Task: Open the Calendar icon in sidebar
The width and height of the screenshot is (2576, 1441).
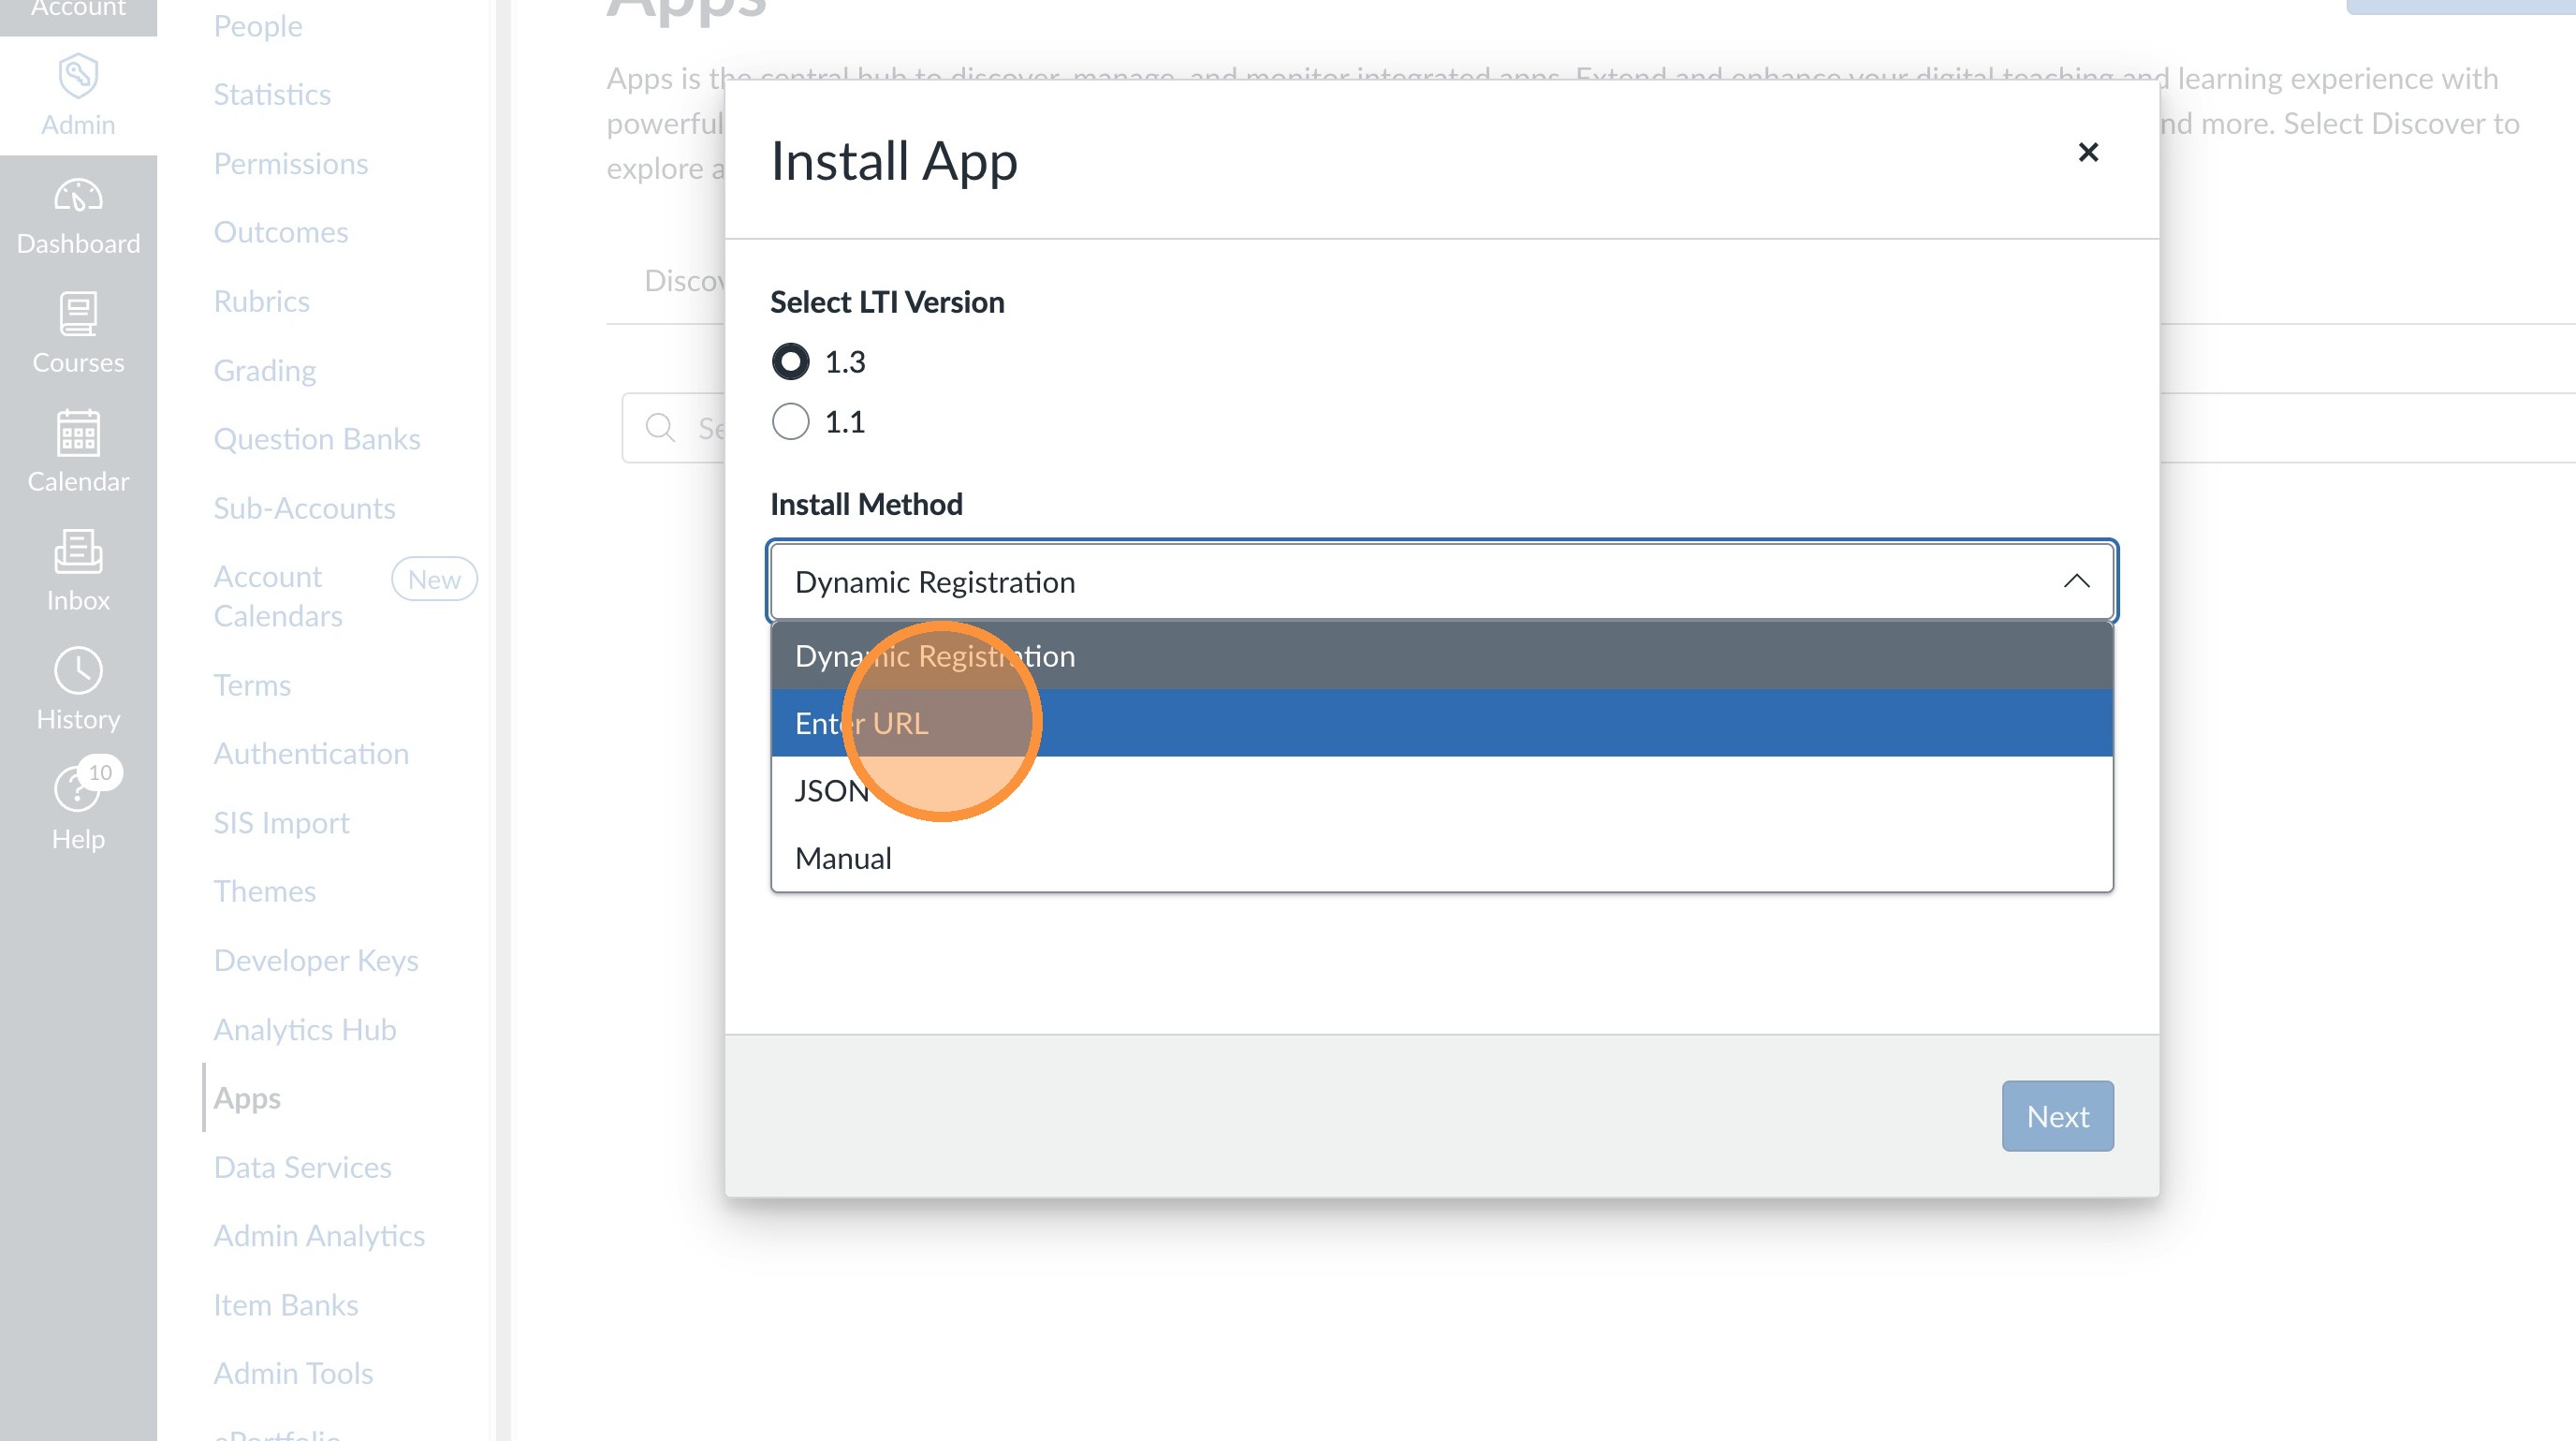Action: 78,433
